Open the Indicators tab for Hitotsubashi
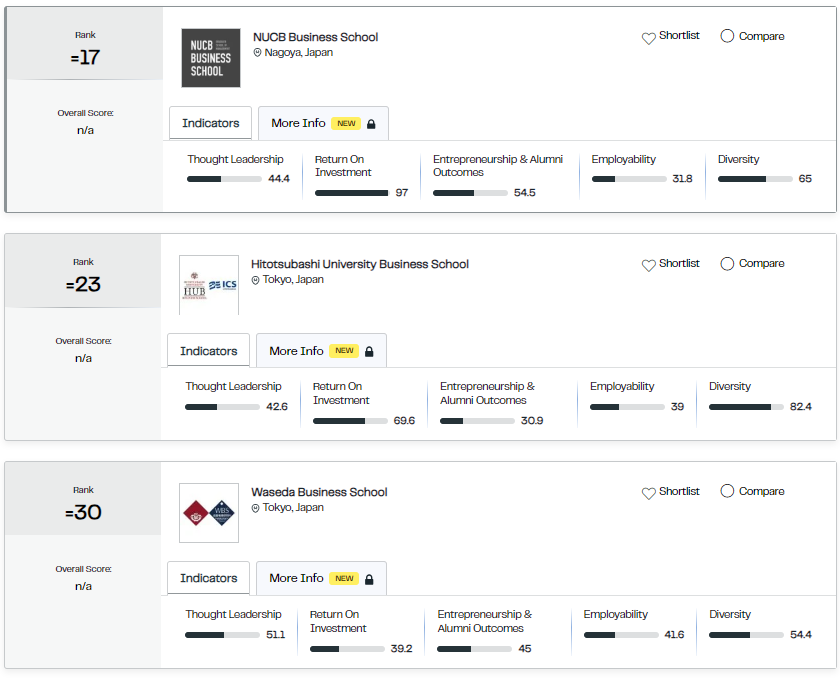 [x=208, y=351]
